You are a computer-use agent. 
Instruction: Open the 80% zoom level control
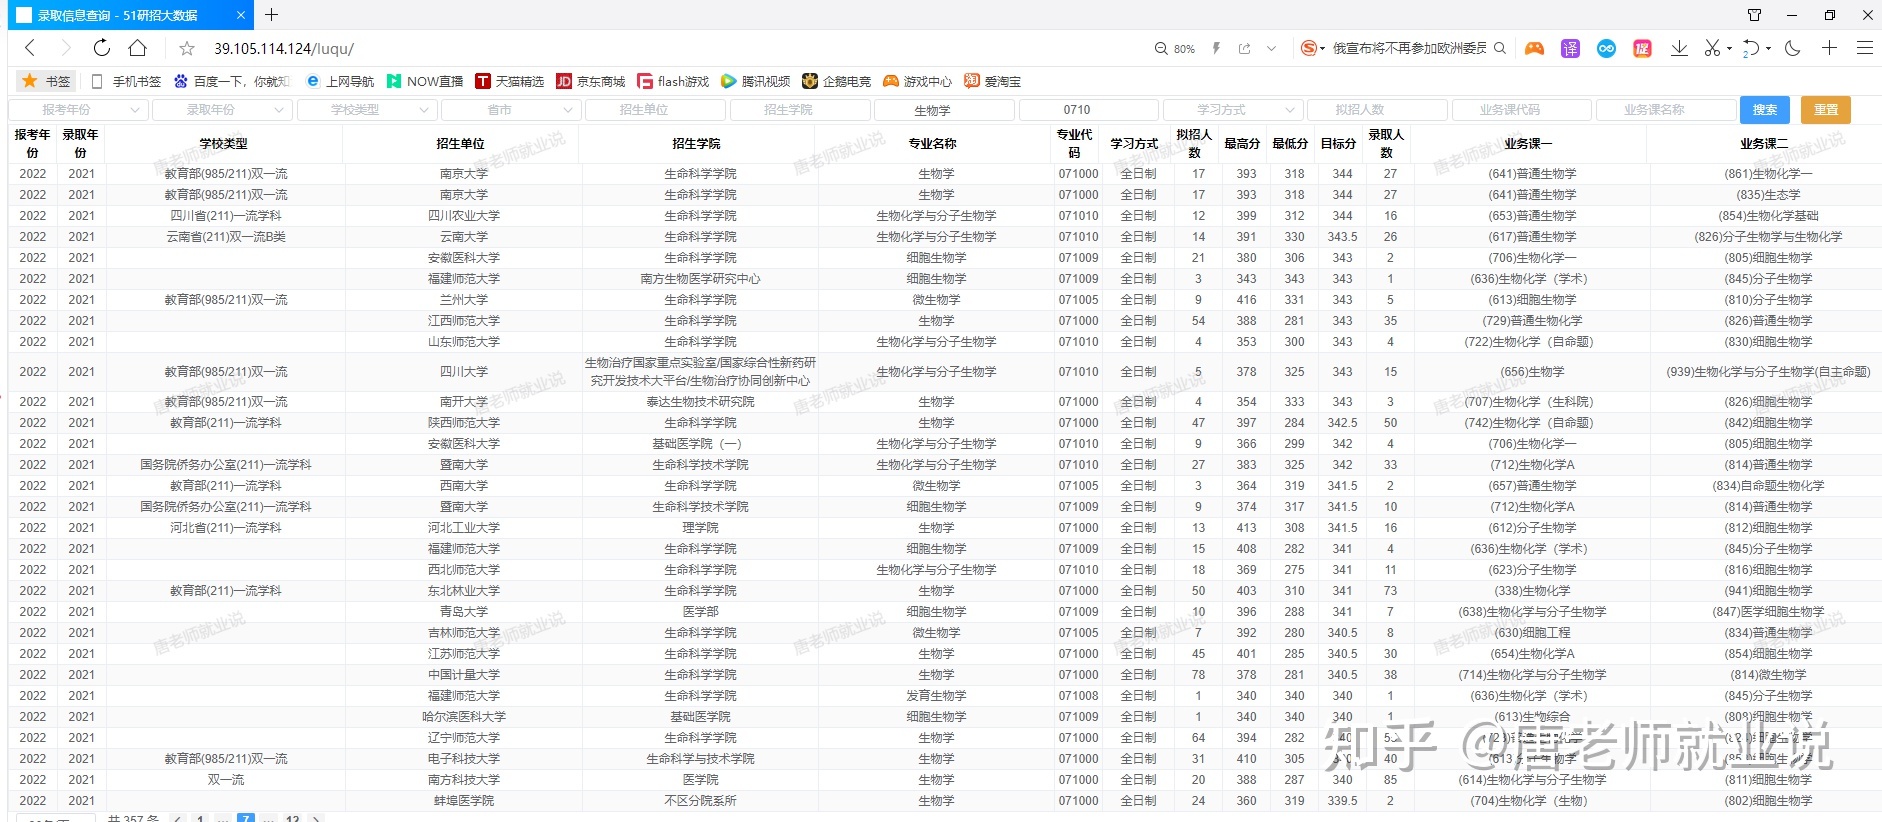1175,48
